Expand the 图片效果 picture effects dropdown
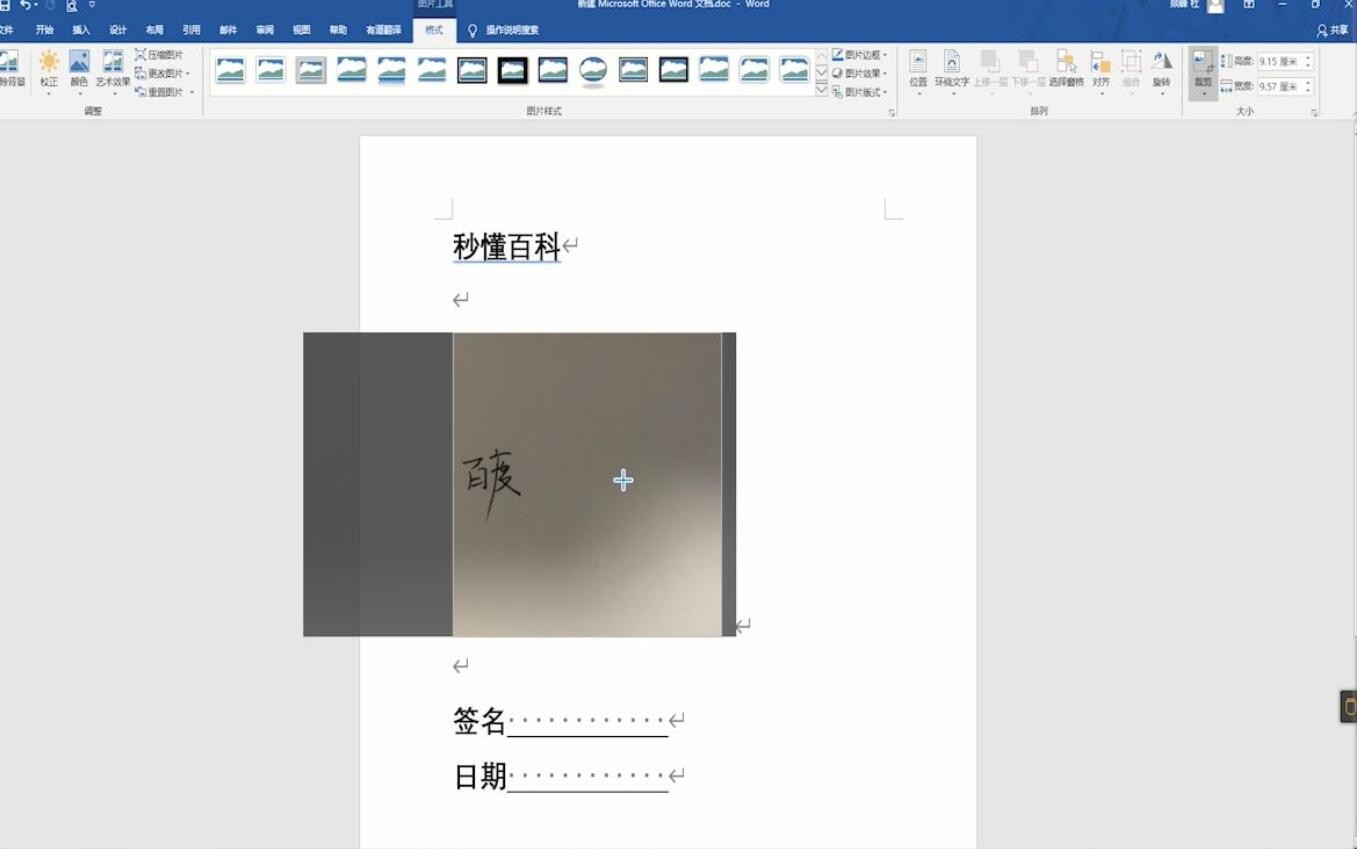The width and height of the screenshot is (1357, 849). (x=859, y=73)
